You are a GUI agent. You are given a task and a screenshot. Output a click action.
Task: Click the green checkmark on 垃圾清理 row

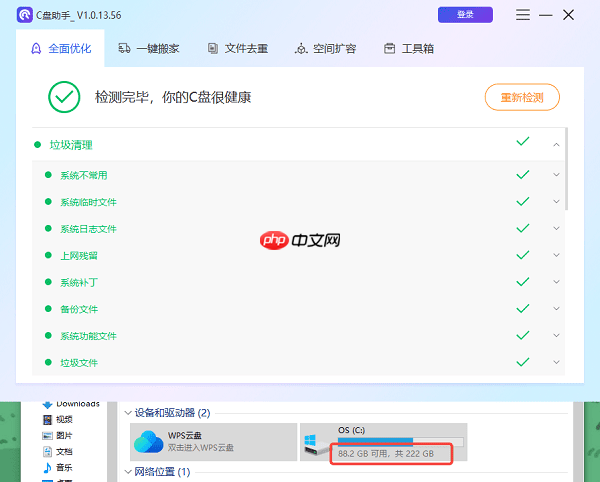point(523,141)
